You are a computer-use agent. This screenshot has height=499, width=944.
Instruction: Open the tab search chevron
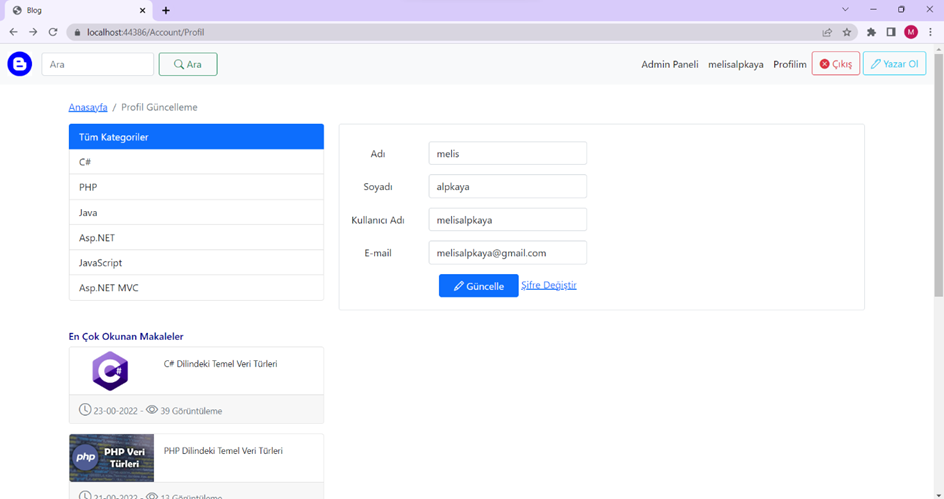(845, 10)
